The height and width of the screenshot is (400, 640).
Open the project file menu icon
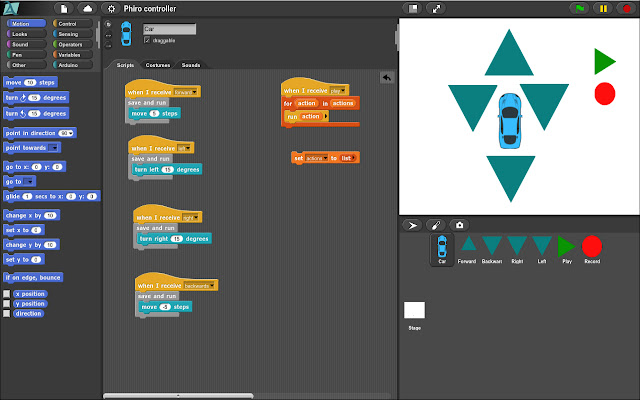tap(64, 9)
